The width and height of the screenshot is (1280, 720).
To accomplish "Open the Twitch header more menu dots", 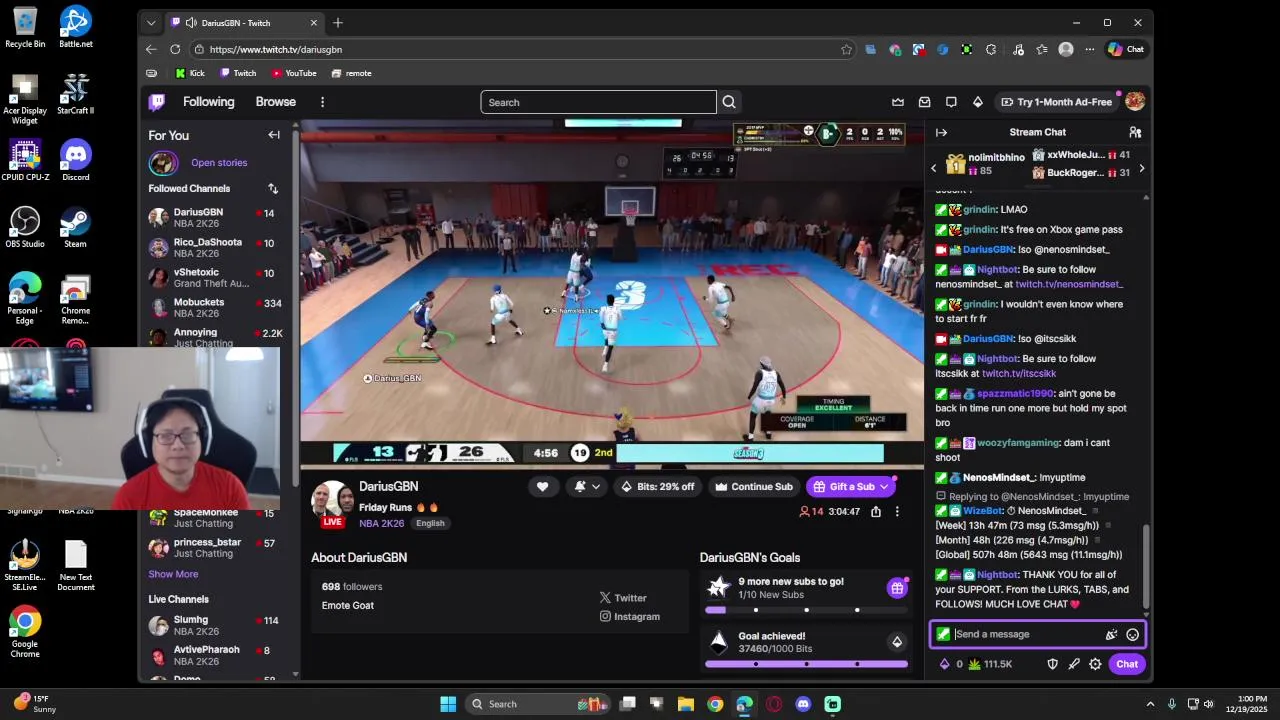I will coord(322,102).
